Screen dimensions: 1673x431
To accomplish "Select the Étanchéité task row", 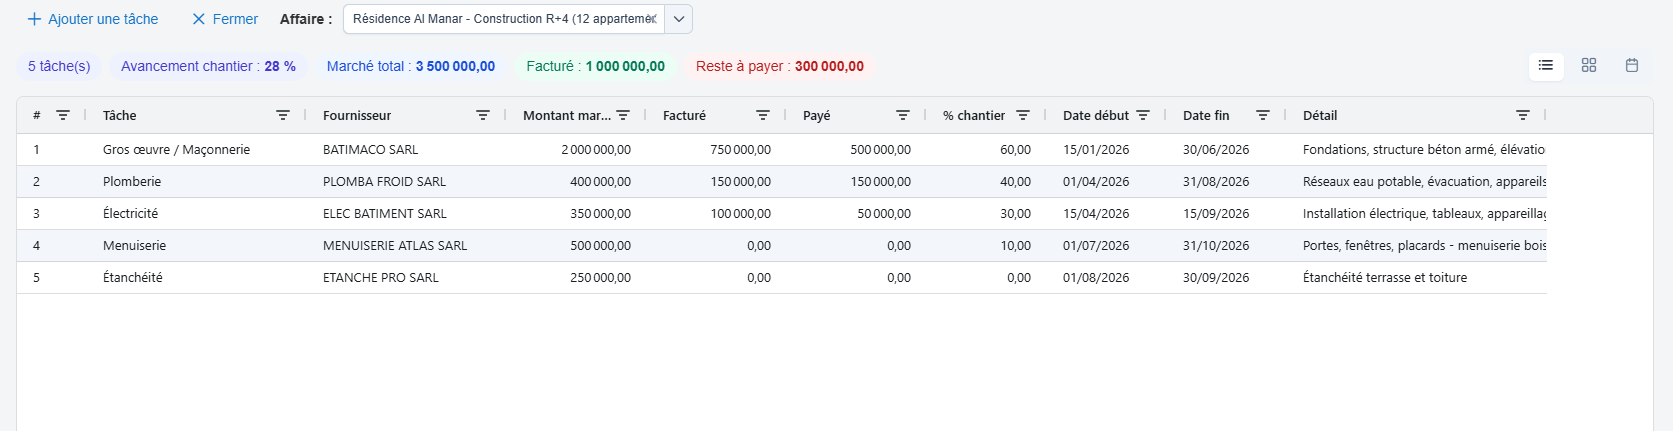I will point(782,277).
